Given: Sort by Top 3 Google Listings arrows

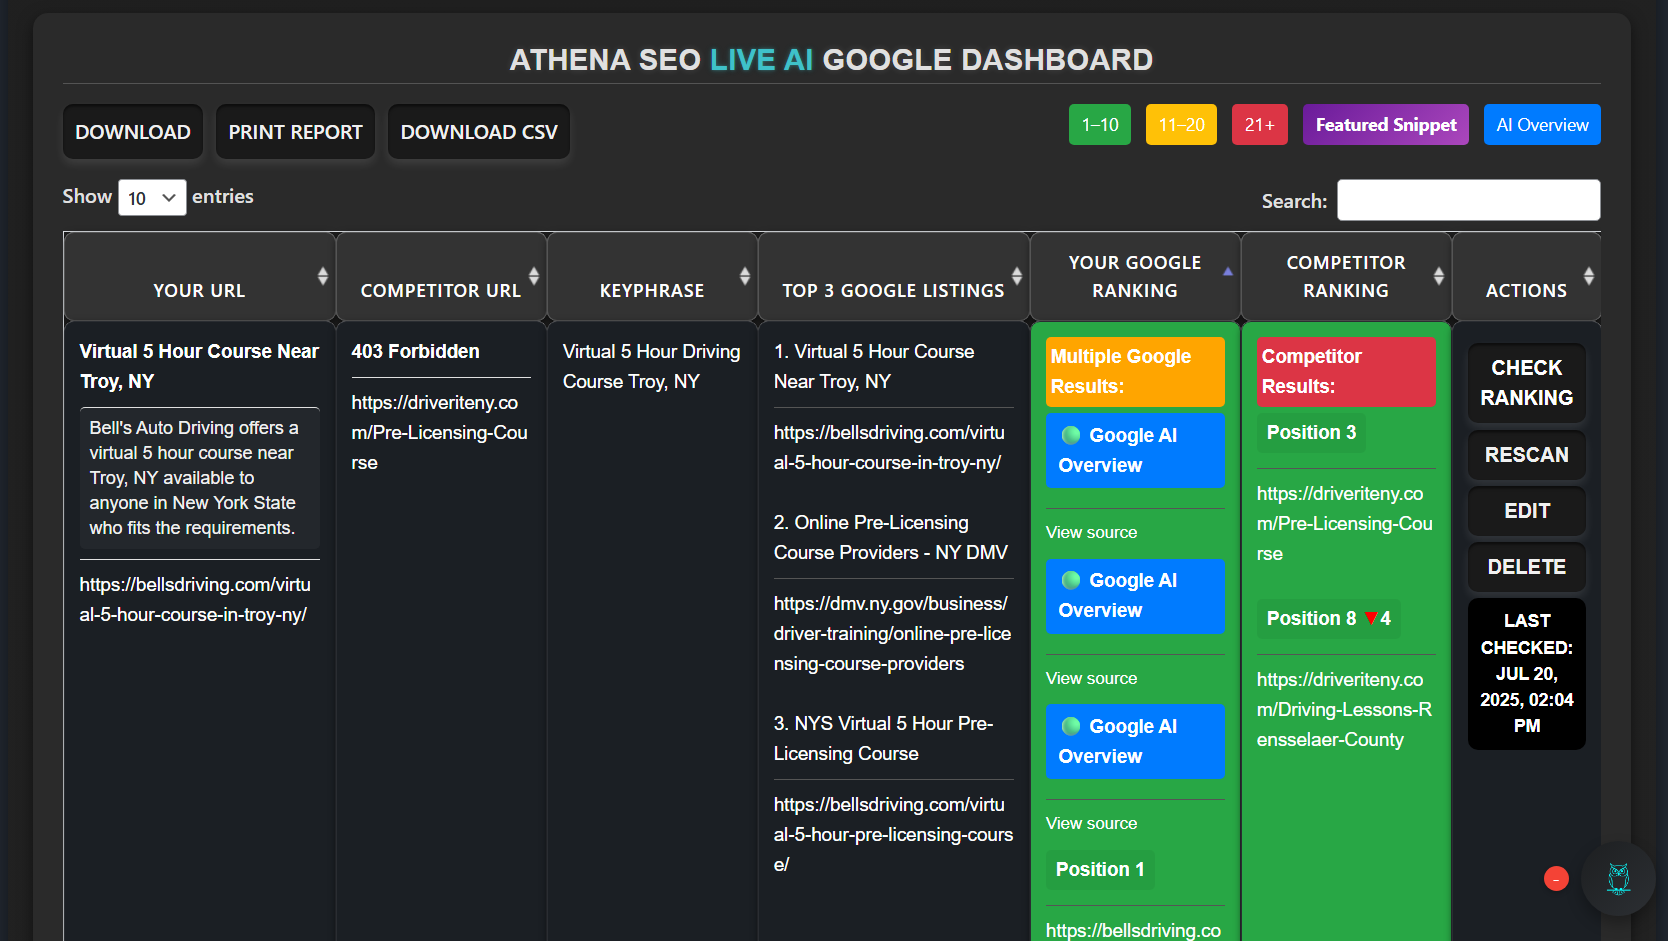Looking at the screenshot, I should pos(1017,276).
